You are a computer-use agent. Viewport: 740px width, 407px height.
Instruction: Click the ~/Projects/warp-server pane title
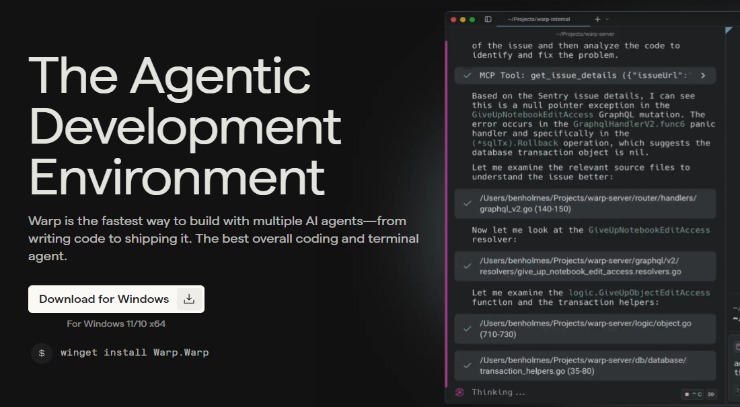point(585,34)
